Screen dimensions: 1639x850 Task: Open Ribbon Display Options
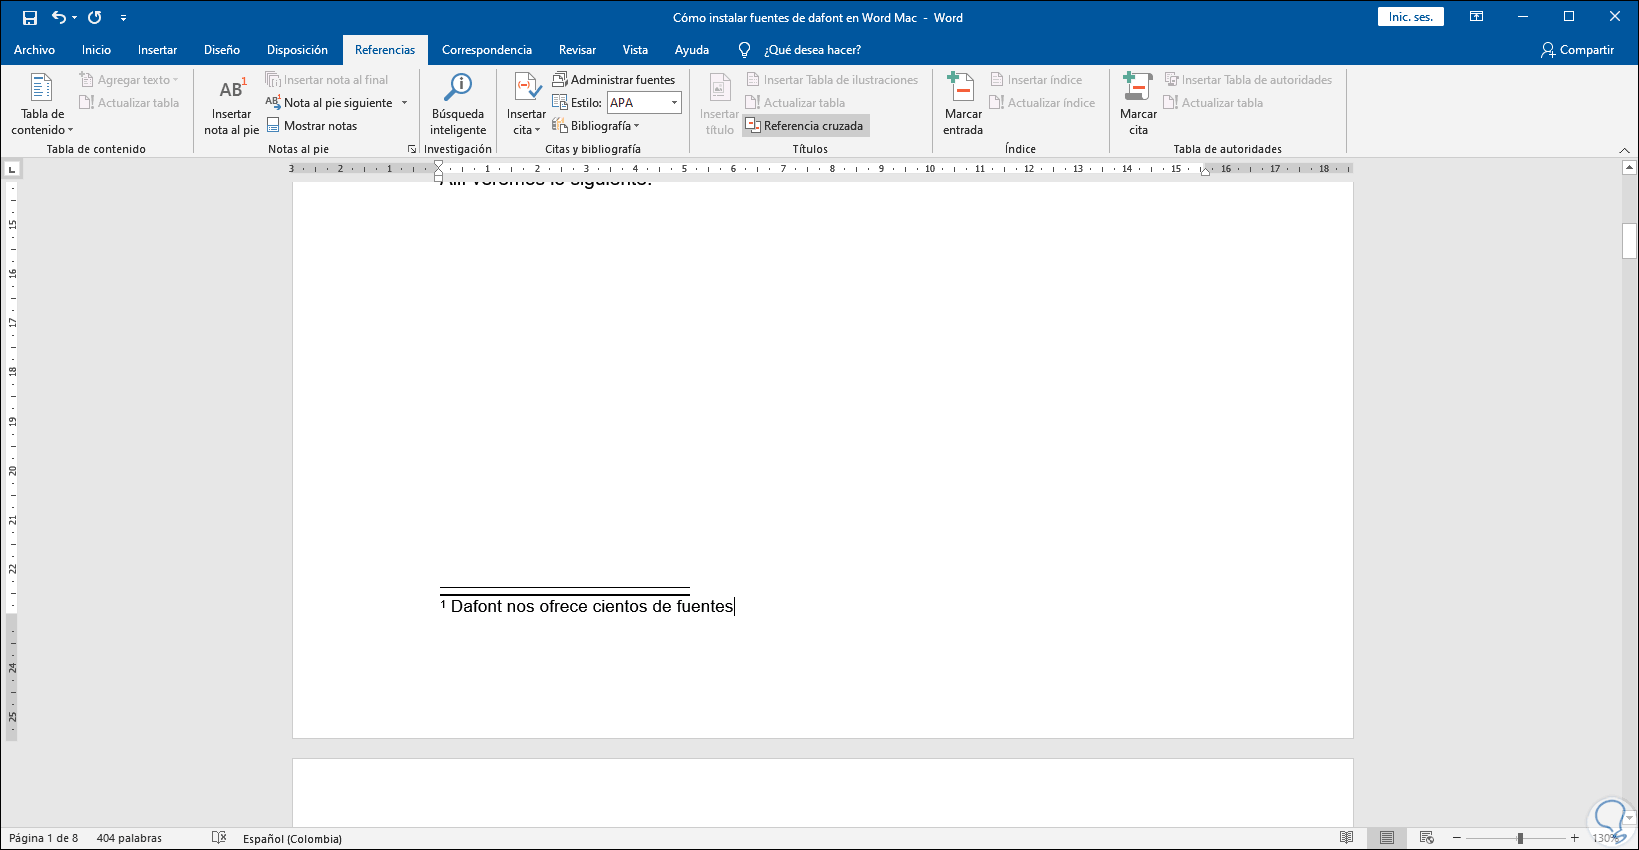click(1476, 17)
